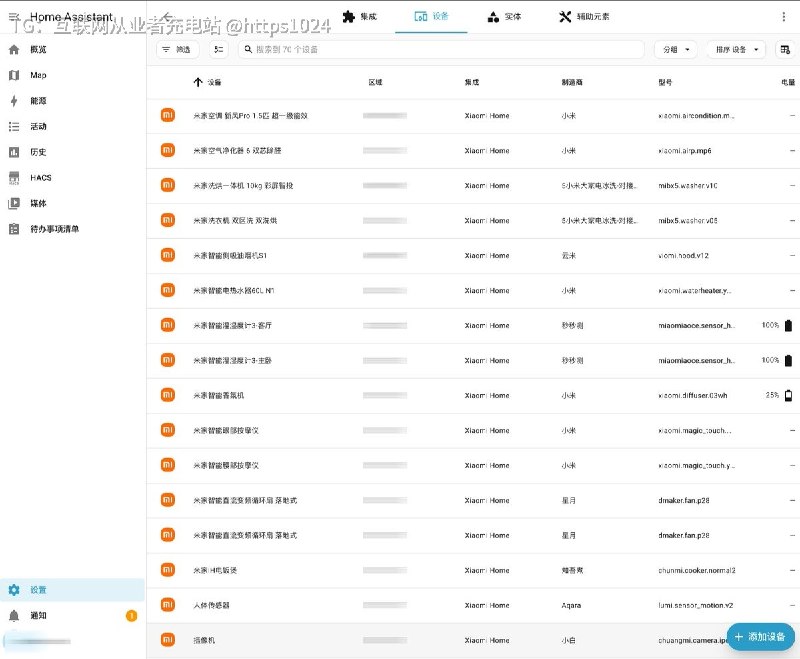The height and width of the screenshot is (659, 800).
Task: Sort by the 区域 area column header
Action: (x=375, y=82)
